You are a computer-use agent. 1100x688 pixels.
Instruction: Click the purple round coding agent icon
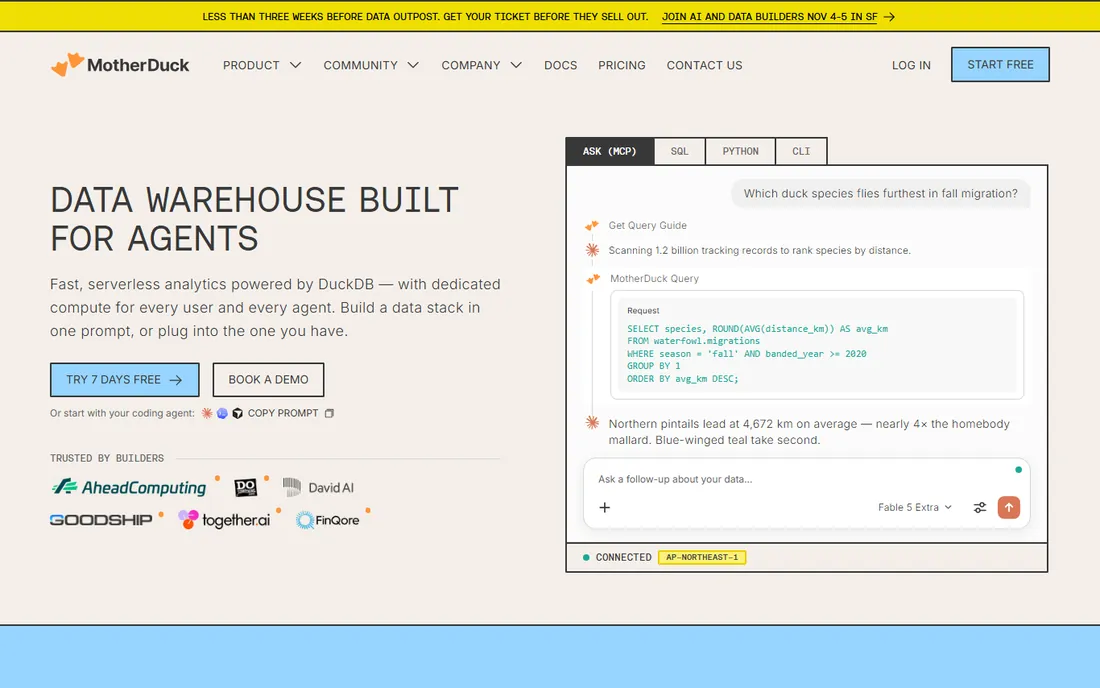pos(222,413)
